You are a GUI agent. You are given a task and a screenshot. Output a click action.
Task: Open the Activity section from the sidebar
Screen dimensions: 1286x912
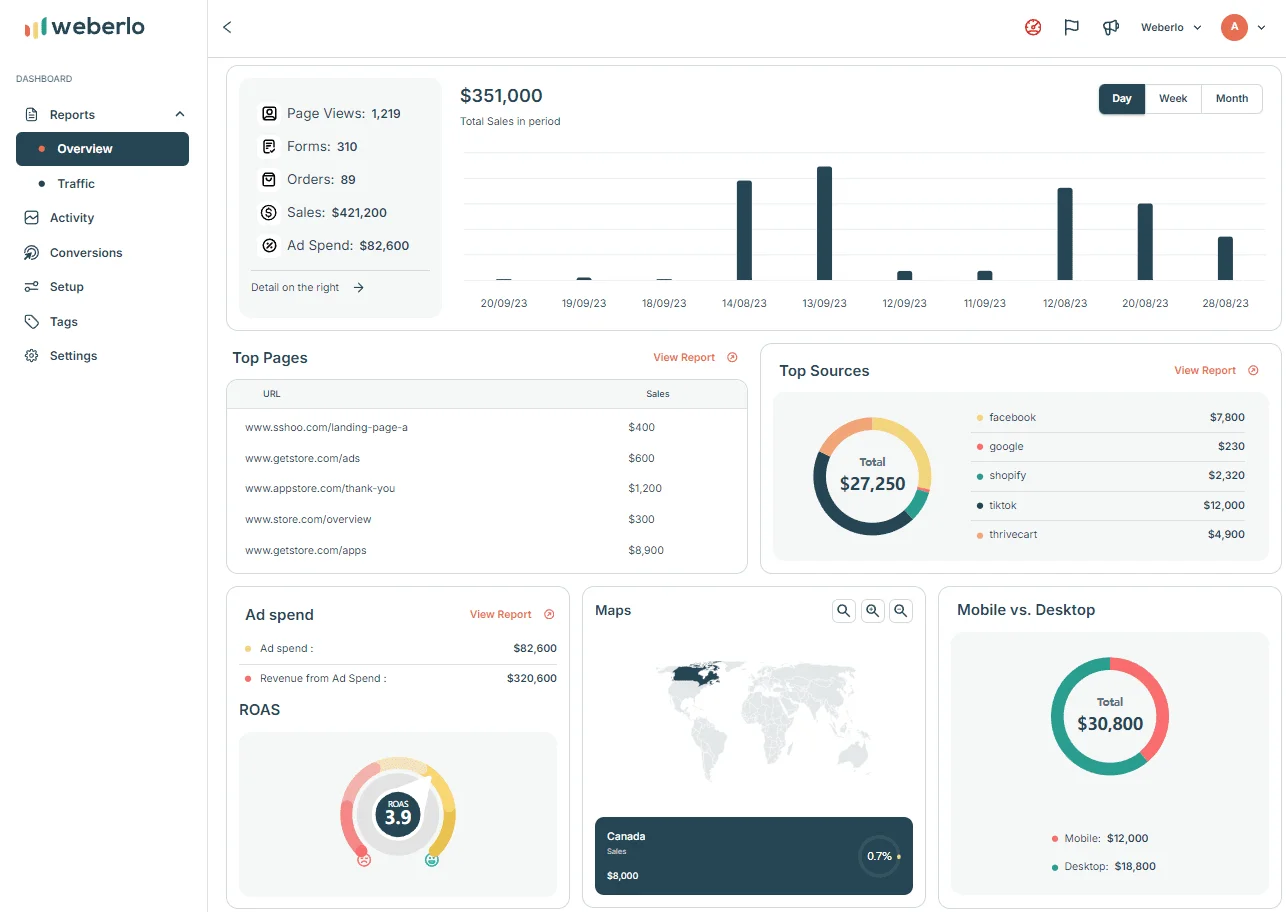pyautogui.click(x=70, y=217)
